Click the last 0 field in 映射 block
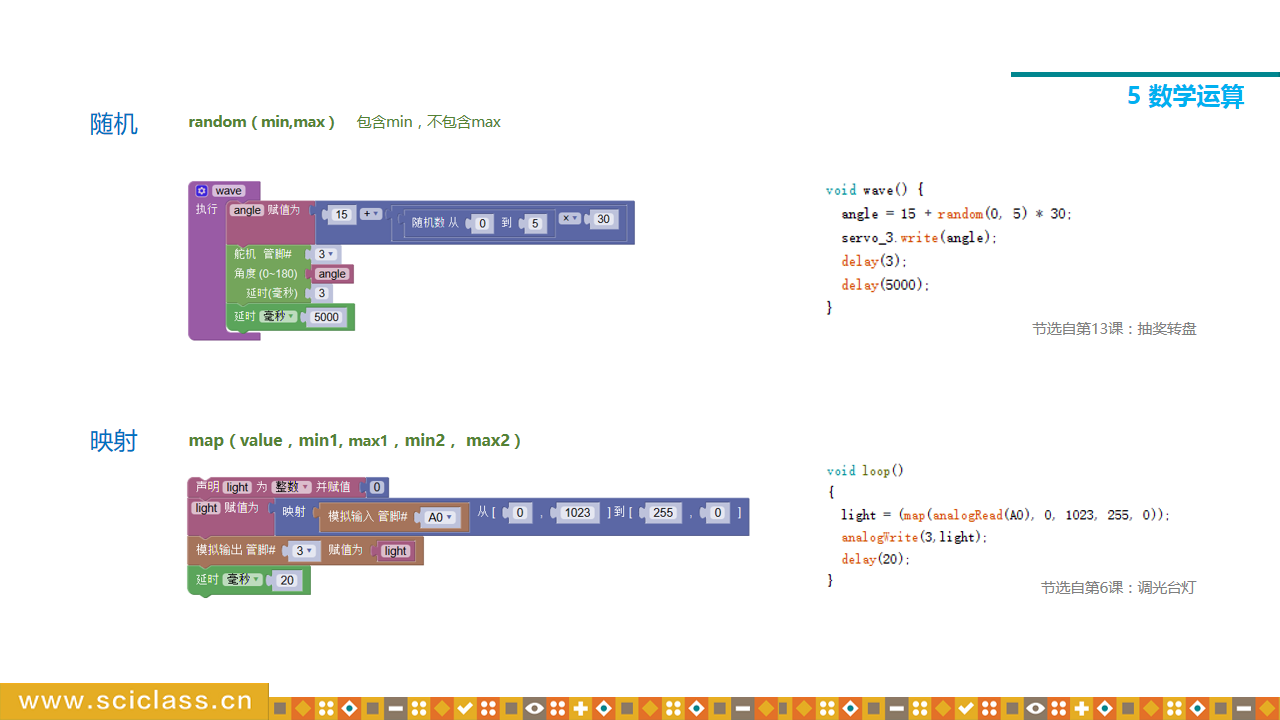The width and height of the screenshot is (1280, 720). click(x=716, y=513)
